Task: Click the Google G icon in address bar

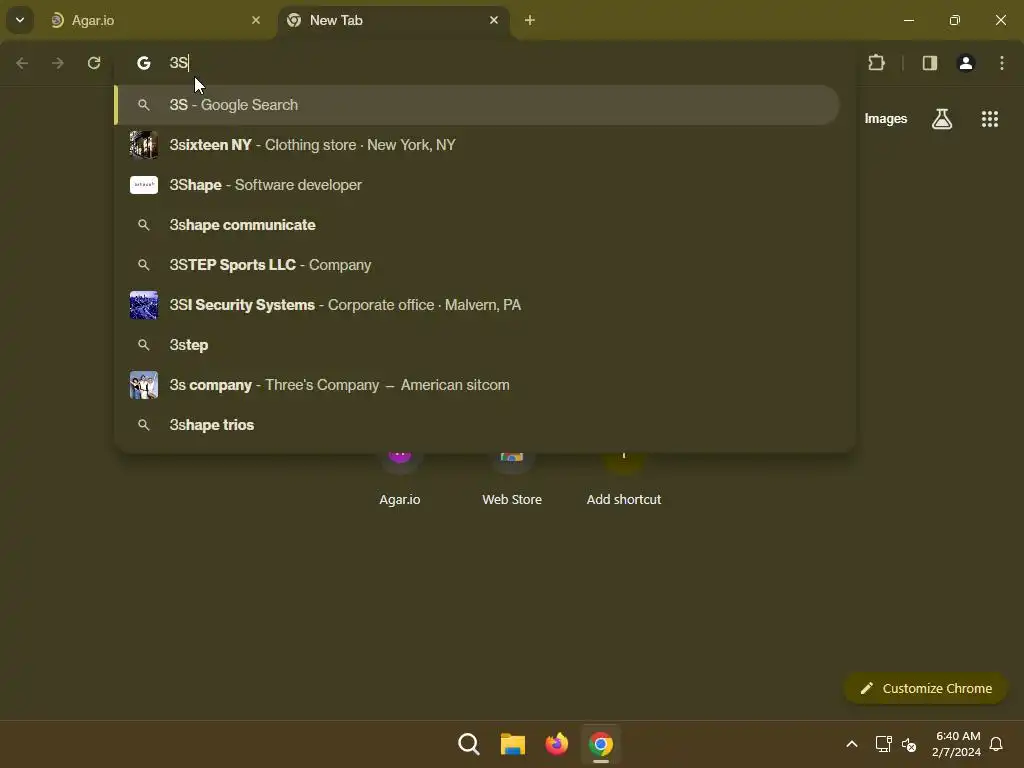Action: click(x=144, y=63)
